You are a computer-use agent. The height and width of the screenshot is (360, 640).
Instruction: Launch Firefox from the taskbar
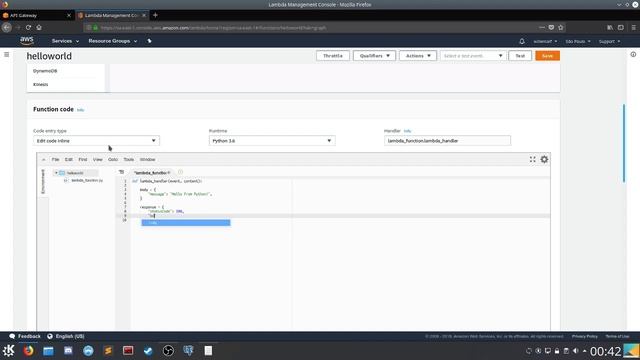pos(28,351)
